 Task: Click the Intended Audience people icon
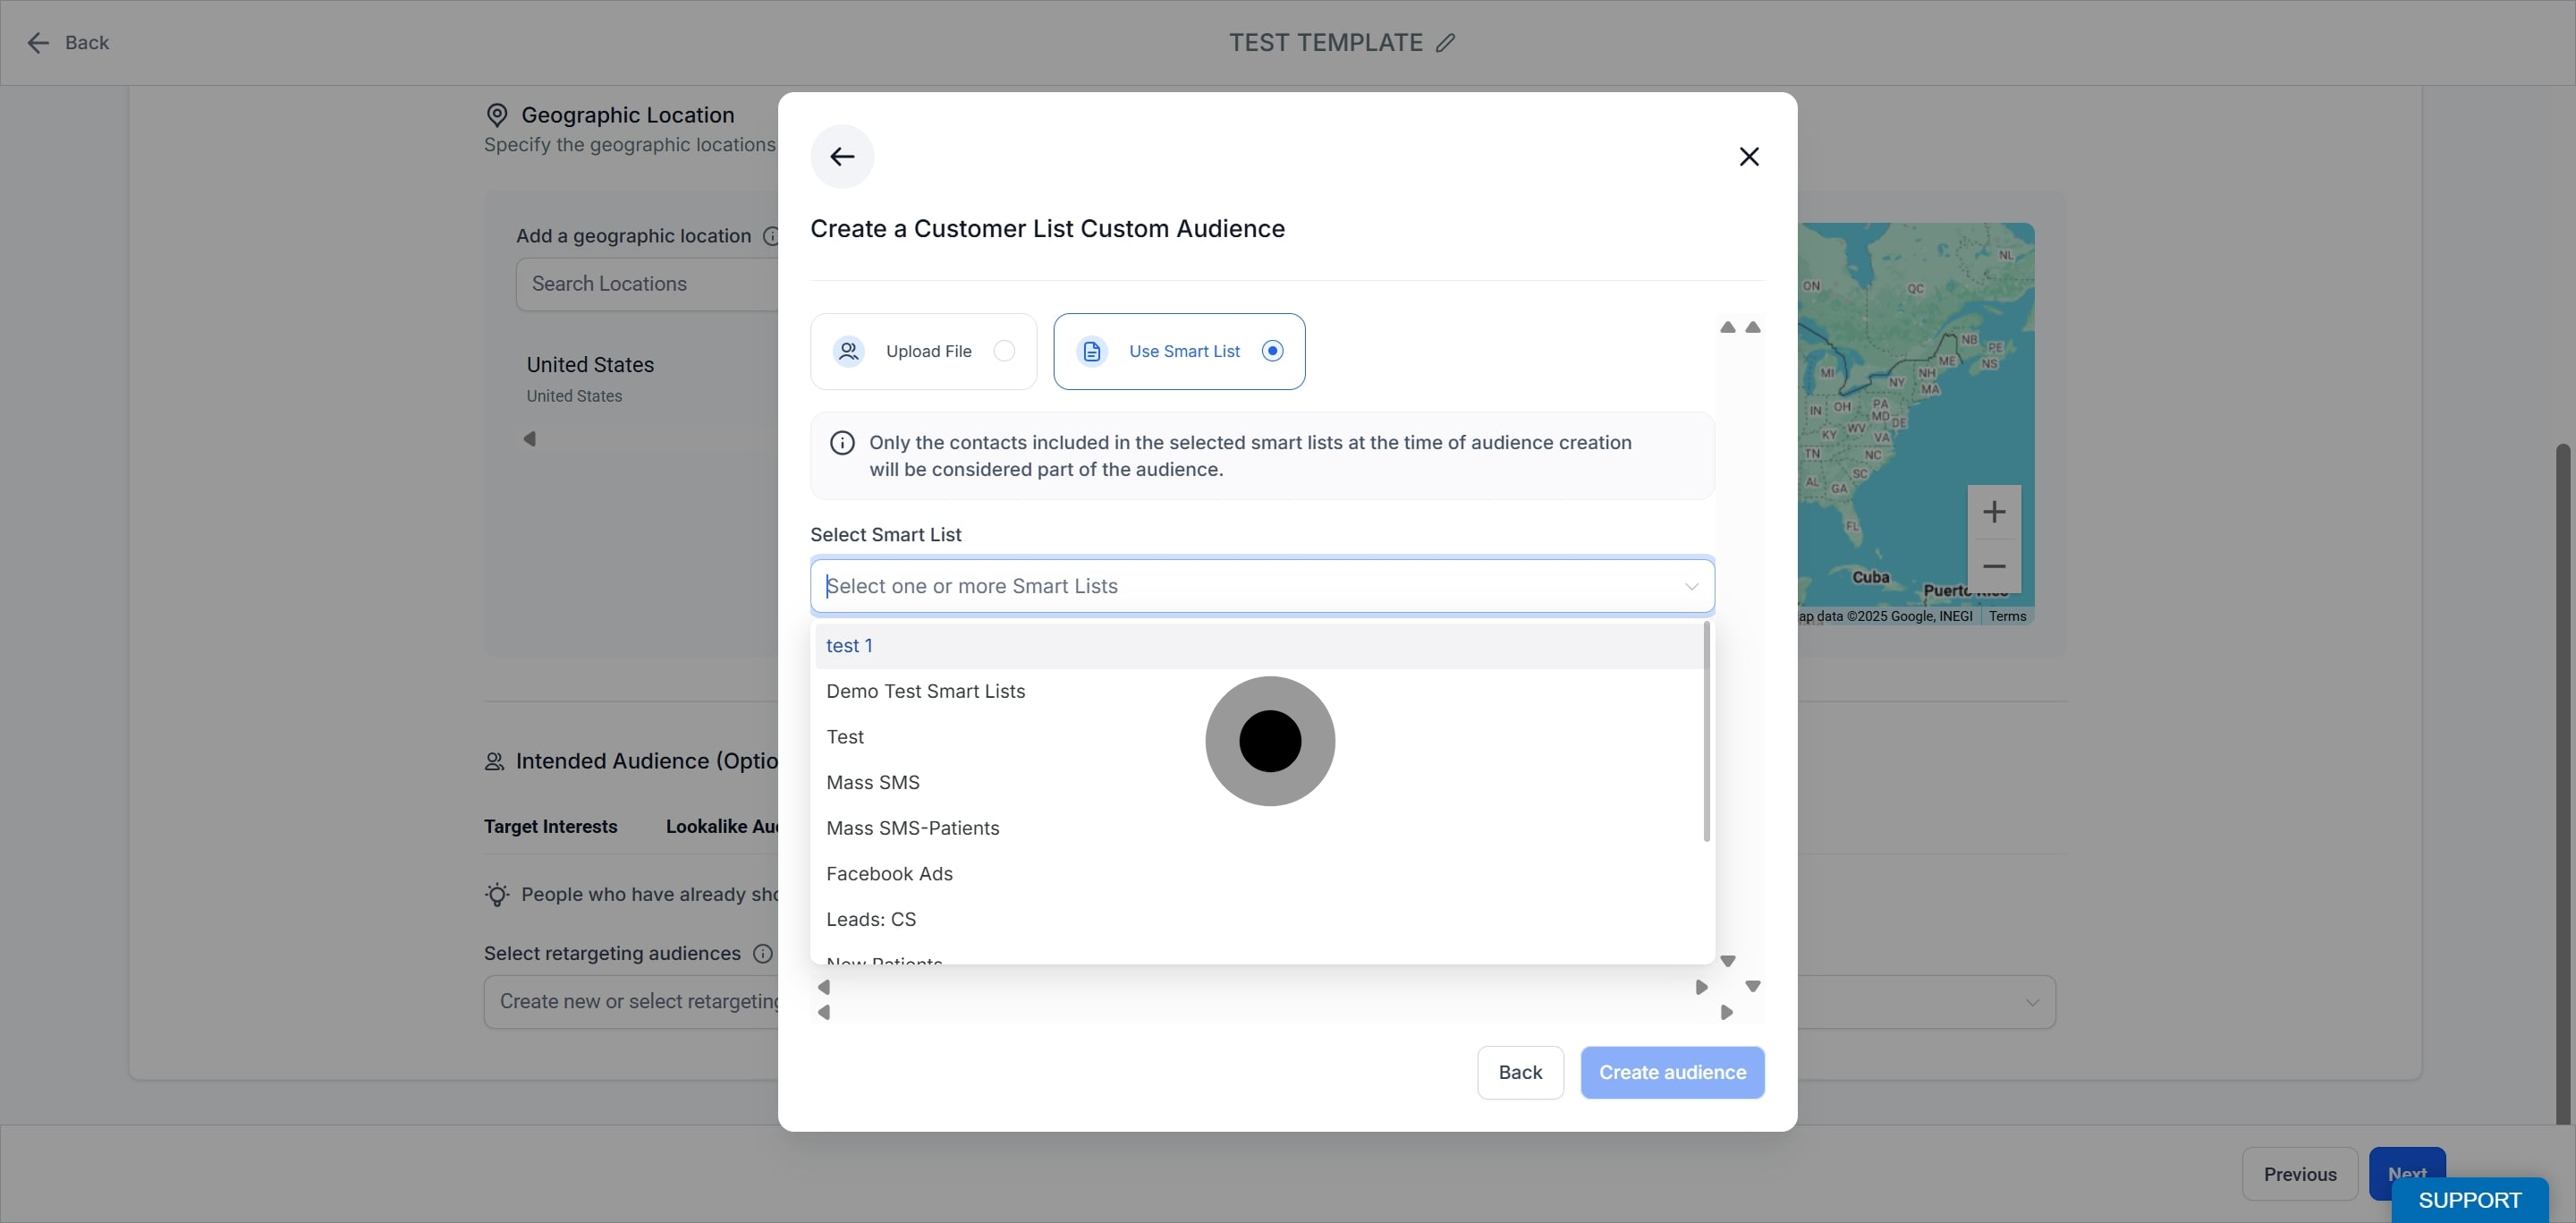pos(494,761)
